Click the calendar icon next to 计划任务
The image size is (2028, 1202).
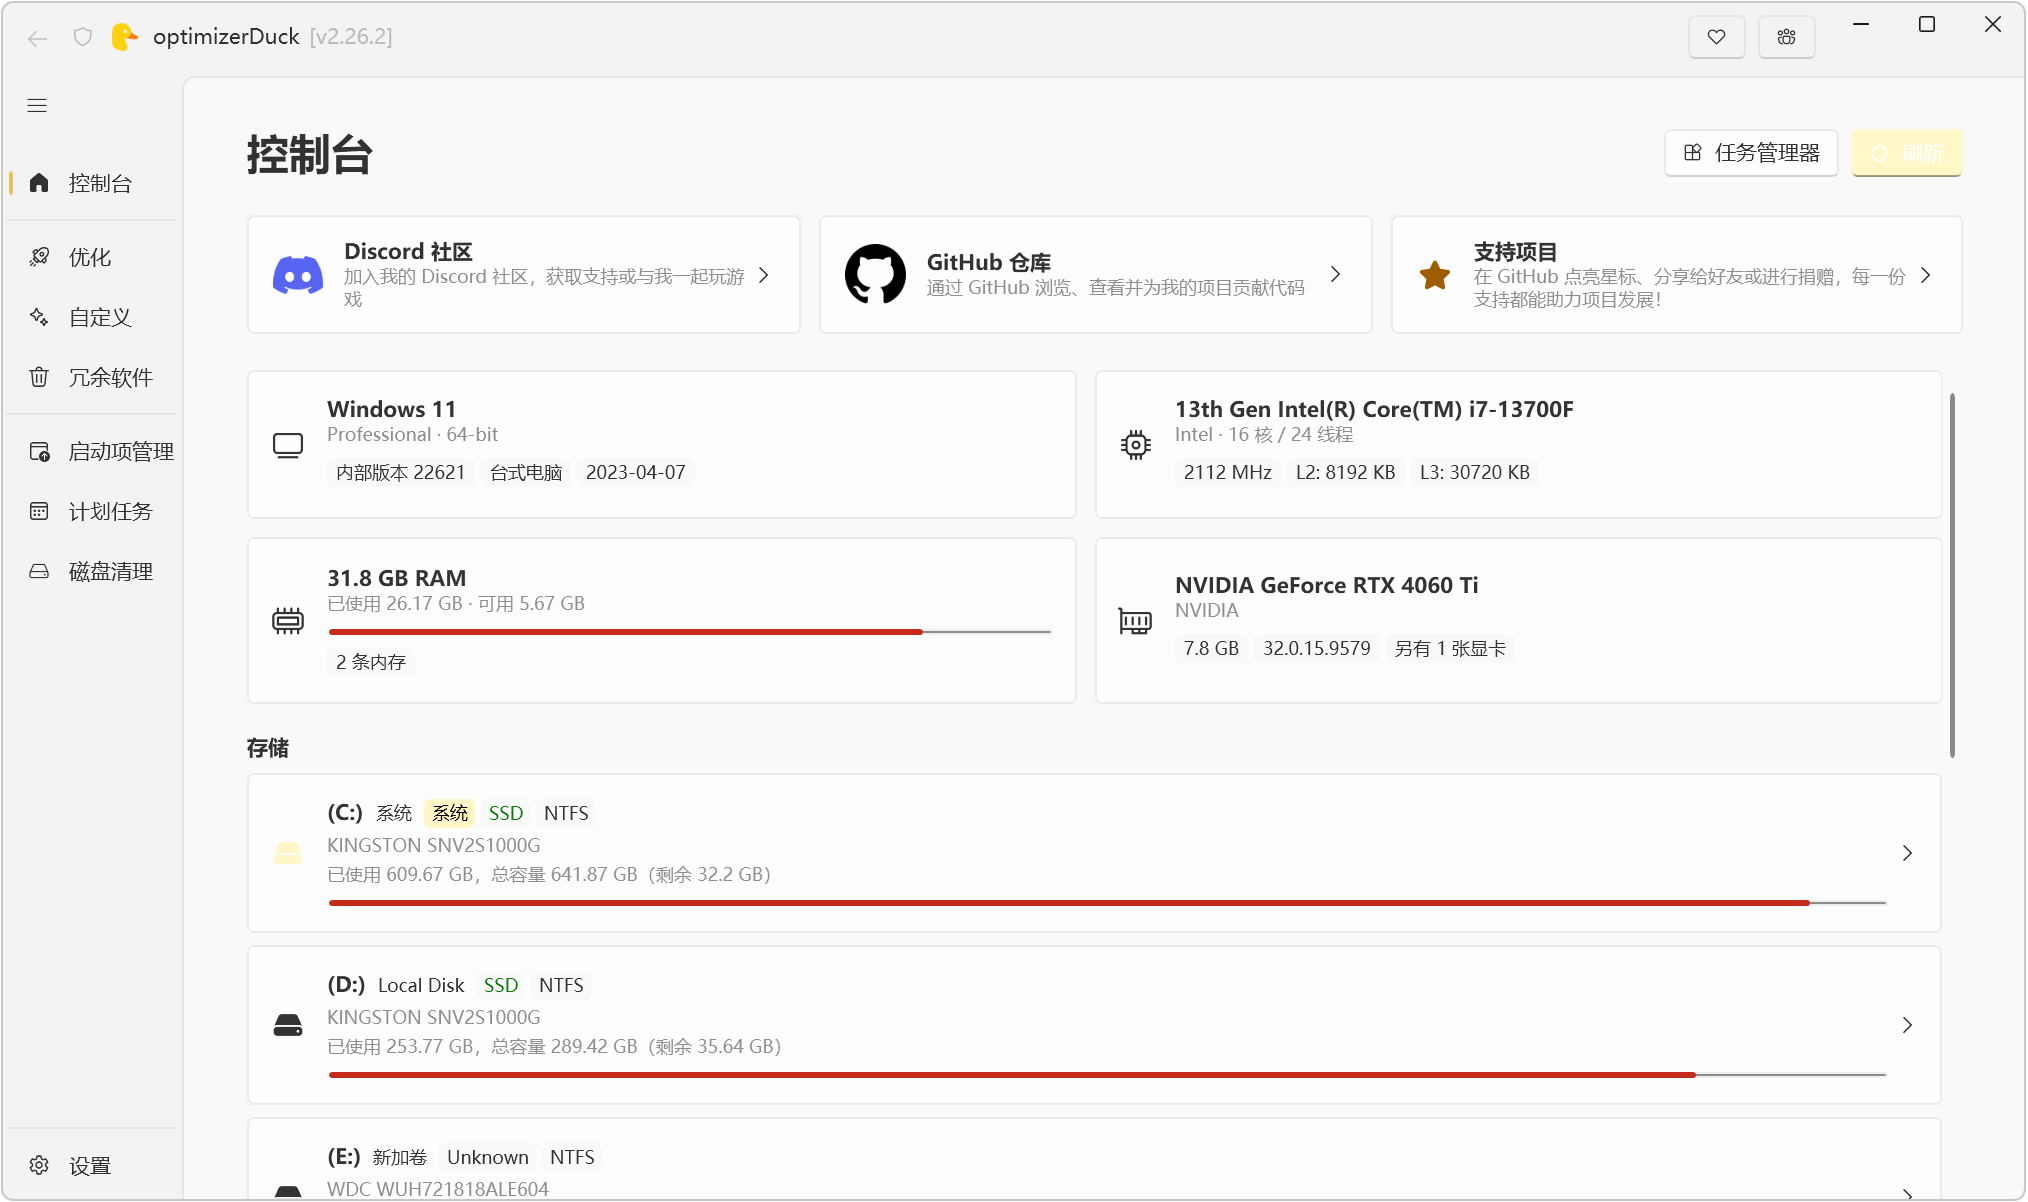(39, 511)
